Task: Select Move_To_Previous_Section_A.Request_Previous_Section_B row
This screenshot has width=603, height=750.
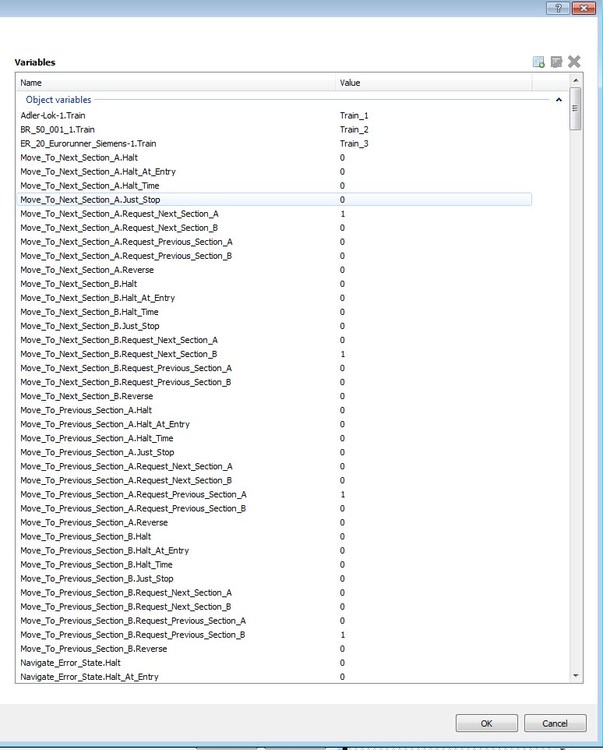Action: (274, 508)
